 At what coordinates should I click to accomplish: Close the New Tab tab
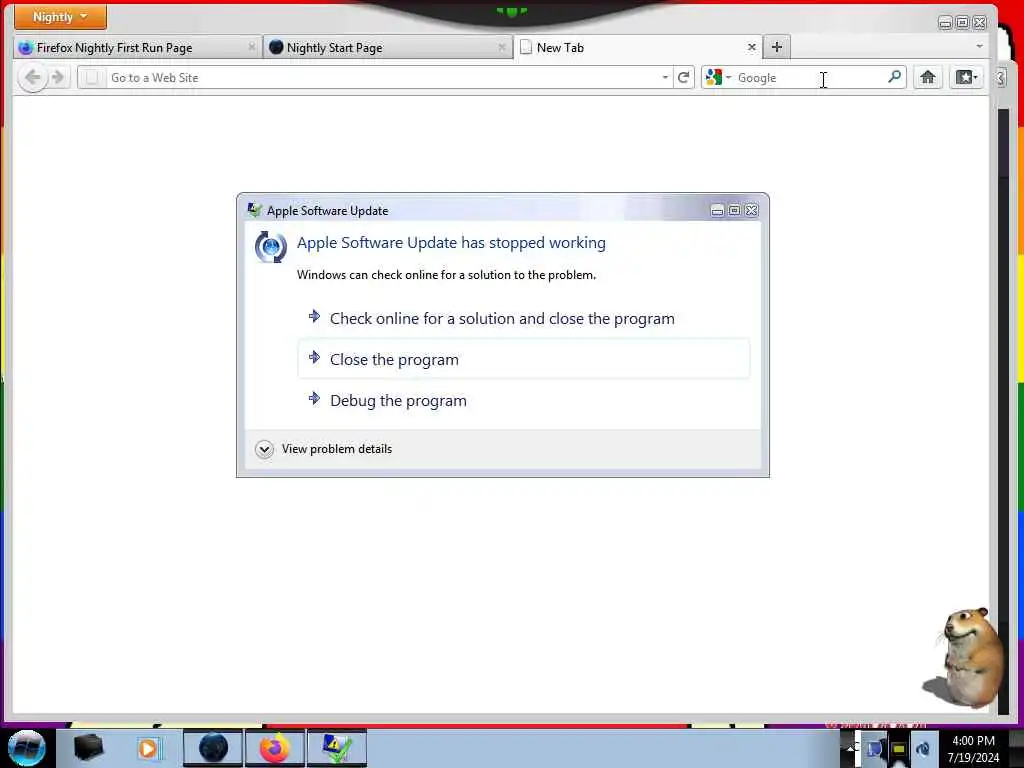pyautogui.click(x=752, y=47)
